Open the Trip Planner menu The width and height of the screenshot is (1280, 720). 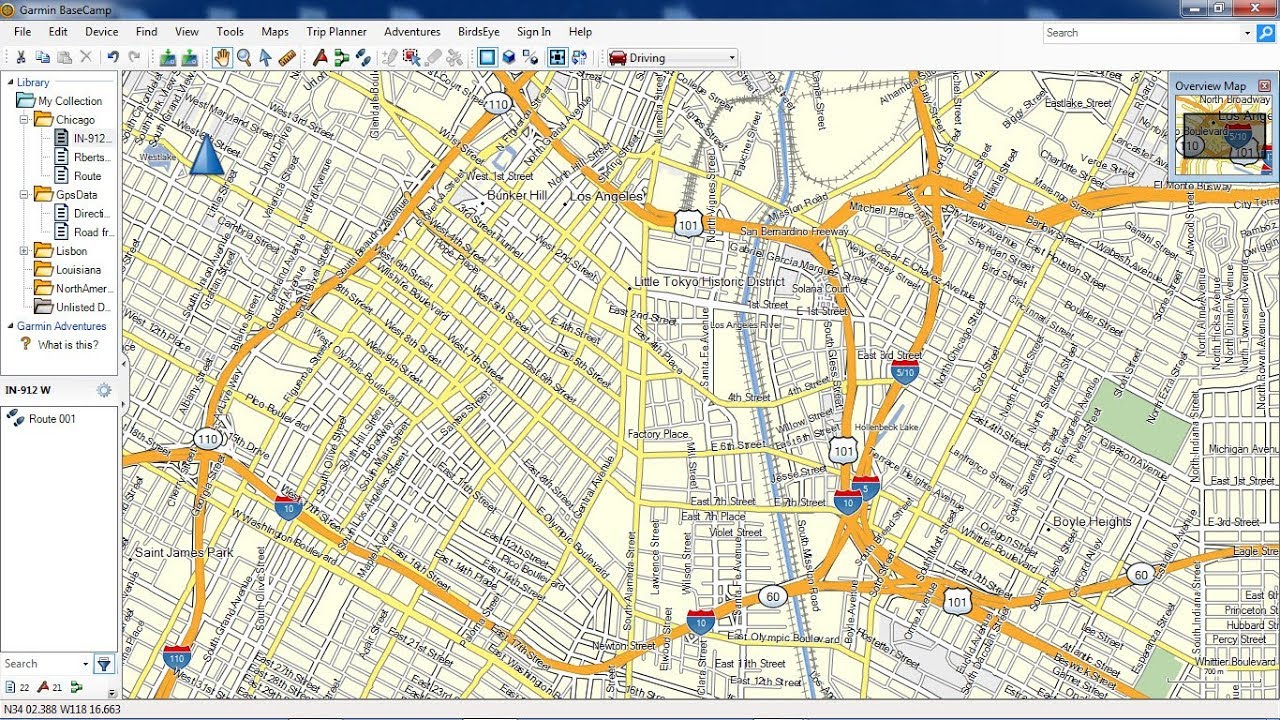[336, 32]
